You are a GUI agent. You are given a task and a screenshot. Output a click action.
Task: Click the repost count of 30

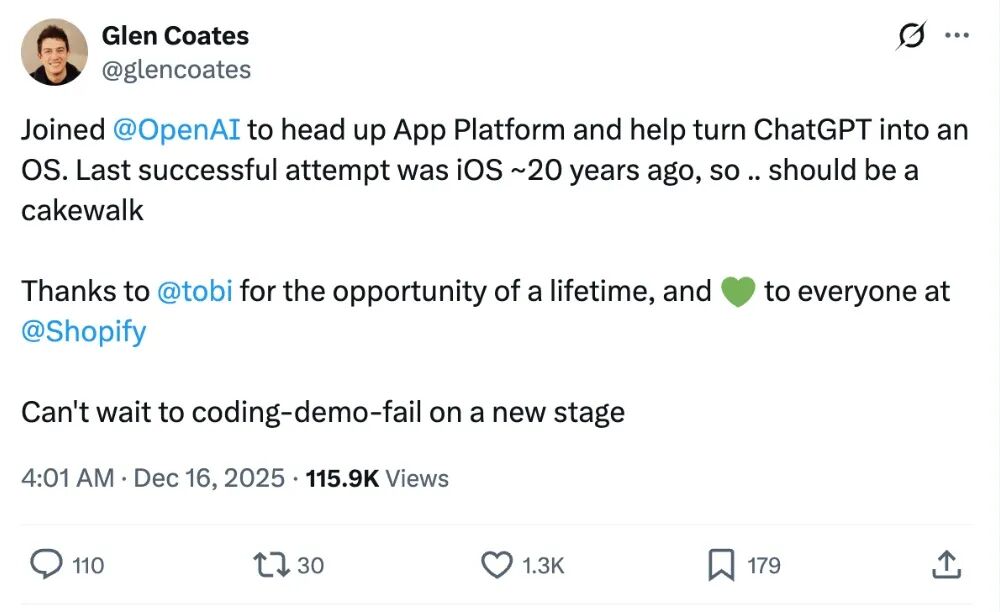click(311, 566)
